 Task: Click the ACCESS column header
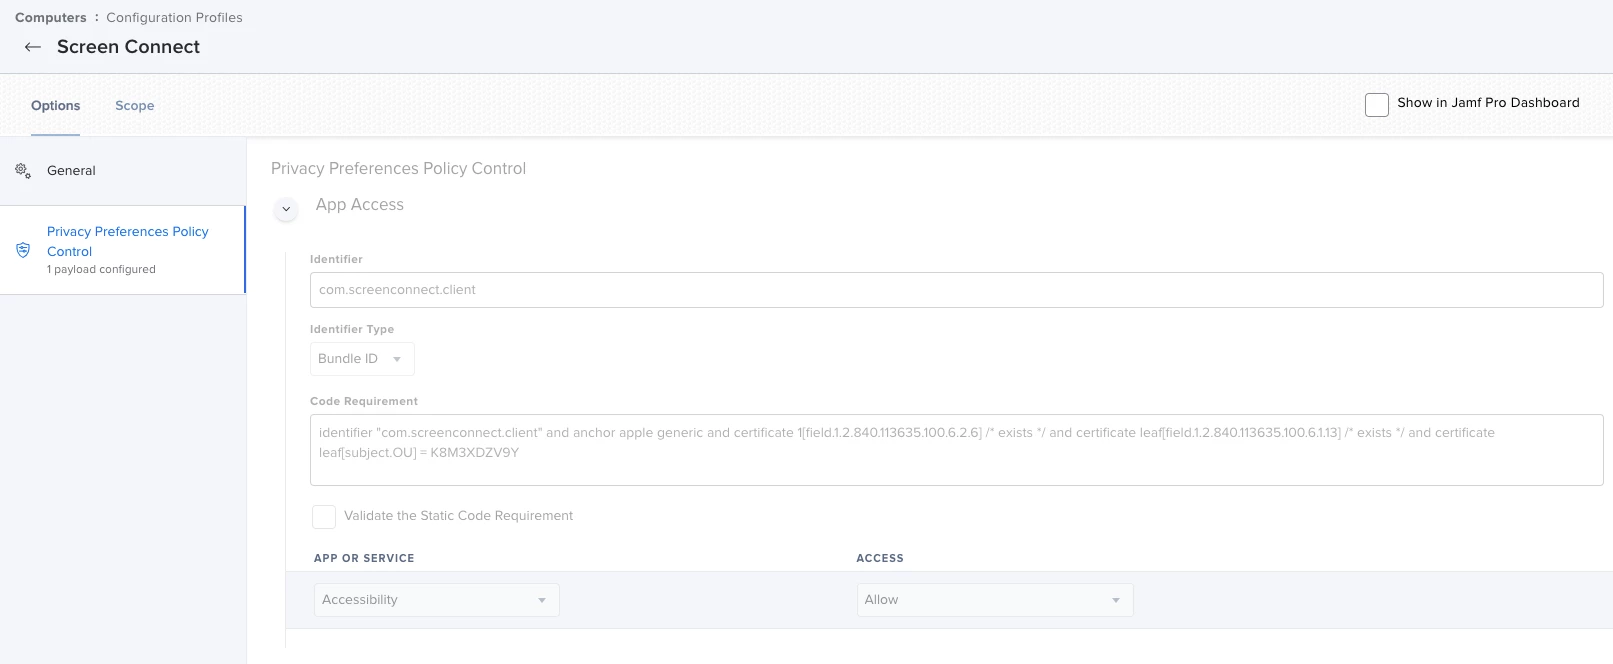880,558
